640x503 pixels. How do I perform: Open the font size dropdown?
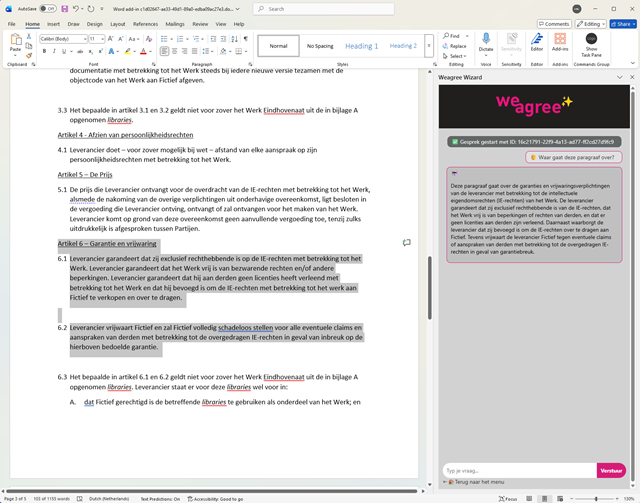102,39
